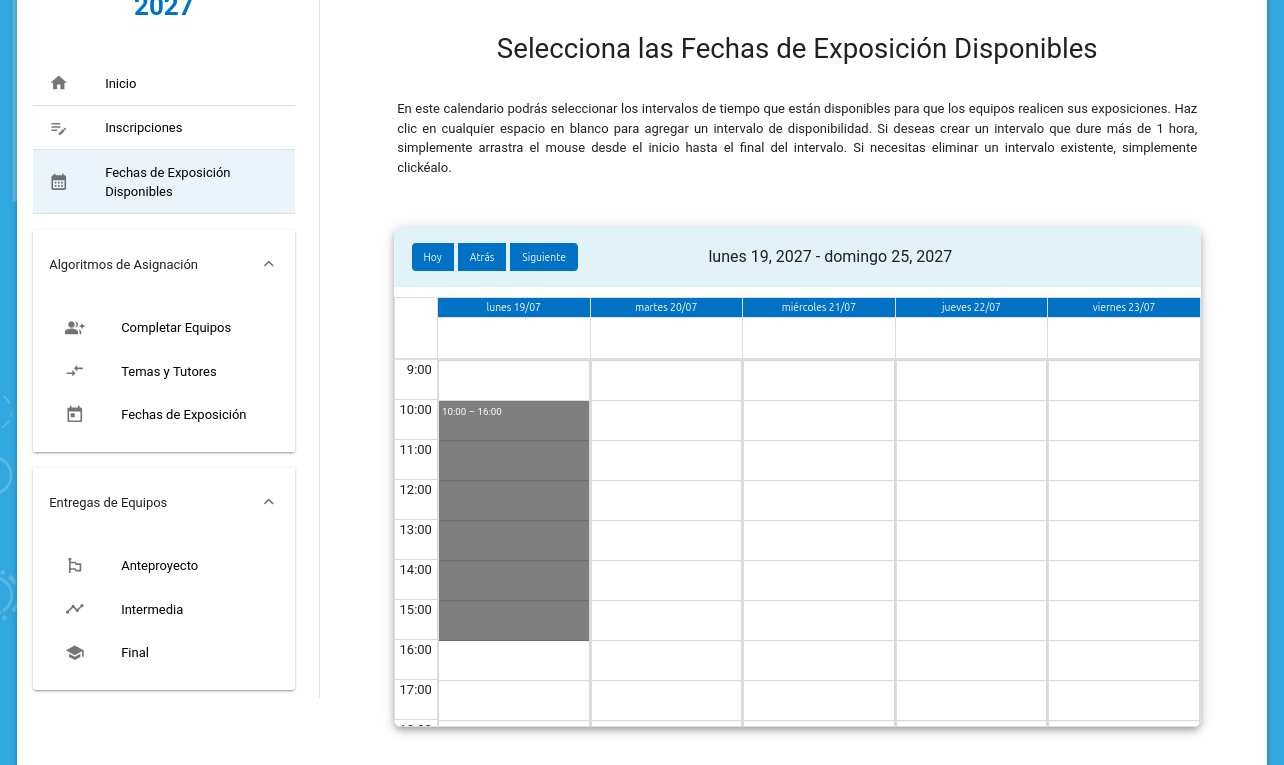Click the flag icon for Anteproyecto
This screenshot has width=1284, height=765.
tap(75, 566)
